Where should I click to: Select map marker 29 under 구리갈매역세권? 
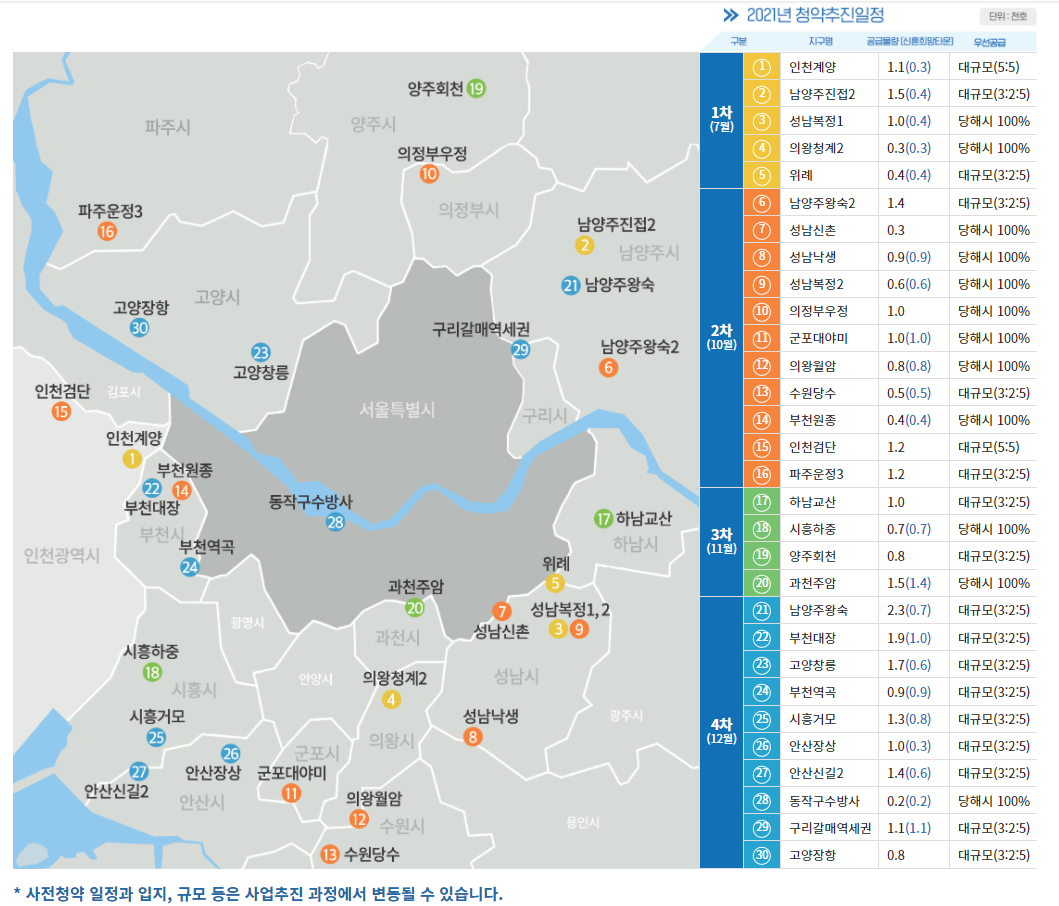520,349
